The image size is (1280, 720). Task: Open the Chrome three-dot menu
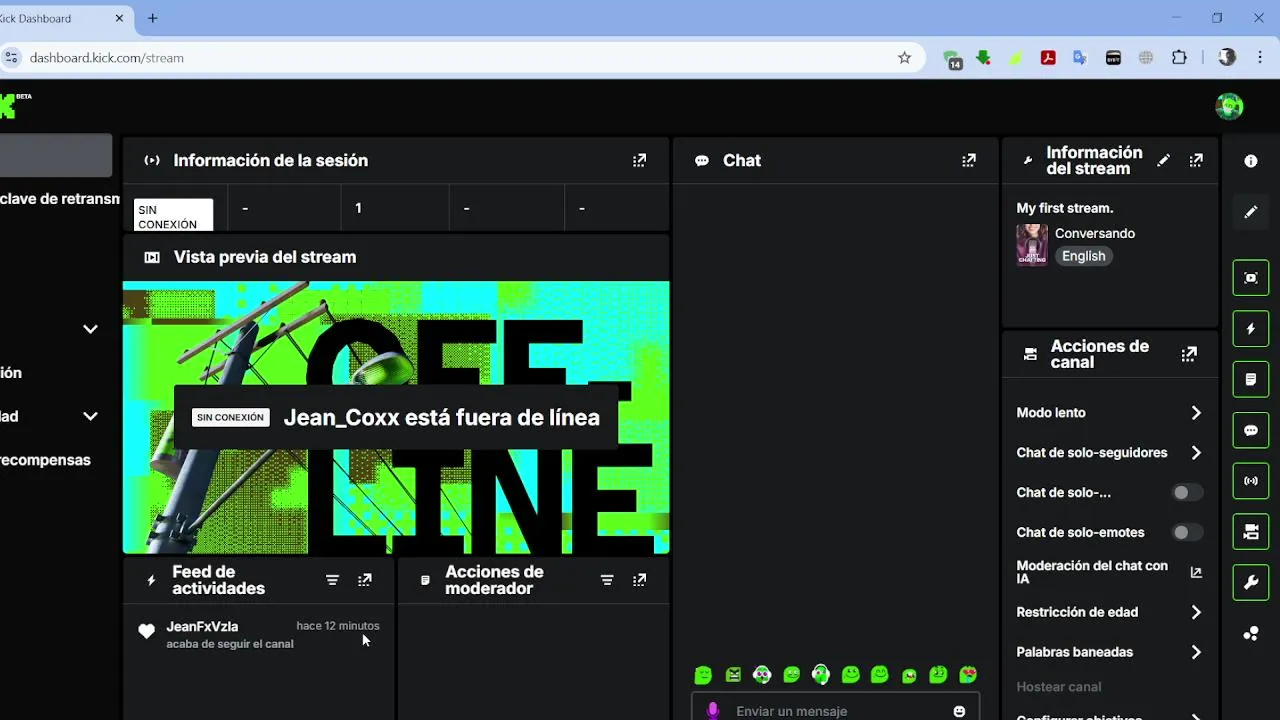pos(1259,58)
